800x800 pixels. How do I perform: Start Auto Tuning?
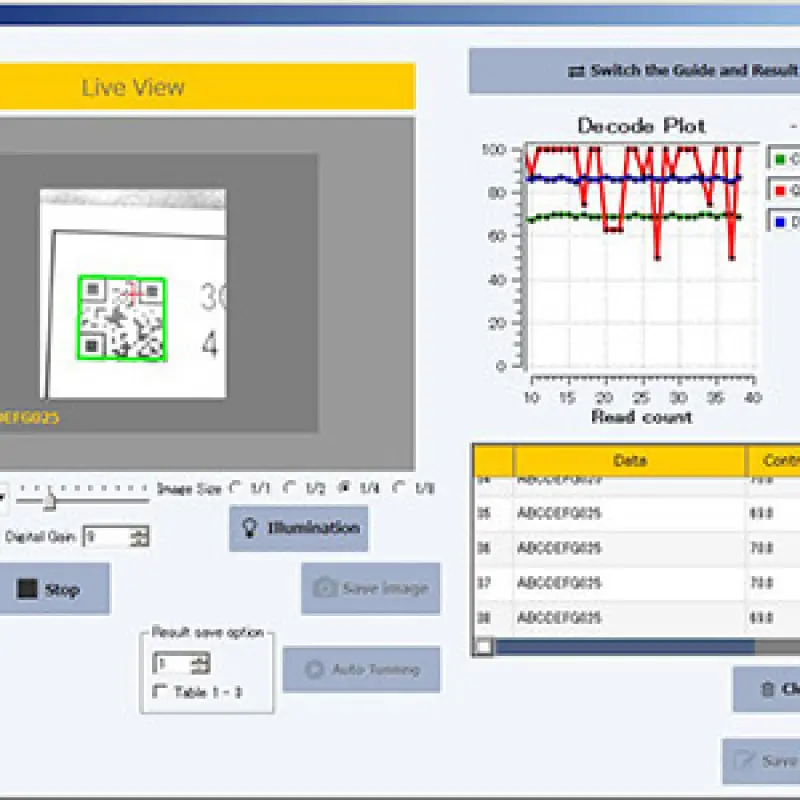click(x=361, y=669)
